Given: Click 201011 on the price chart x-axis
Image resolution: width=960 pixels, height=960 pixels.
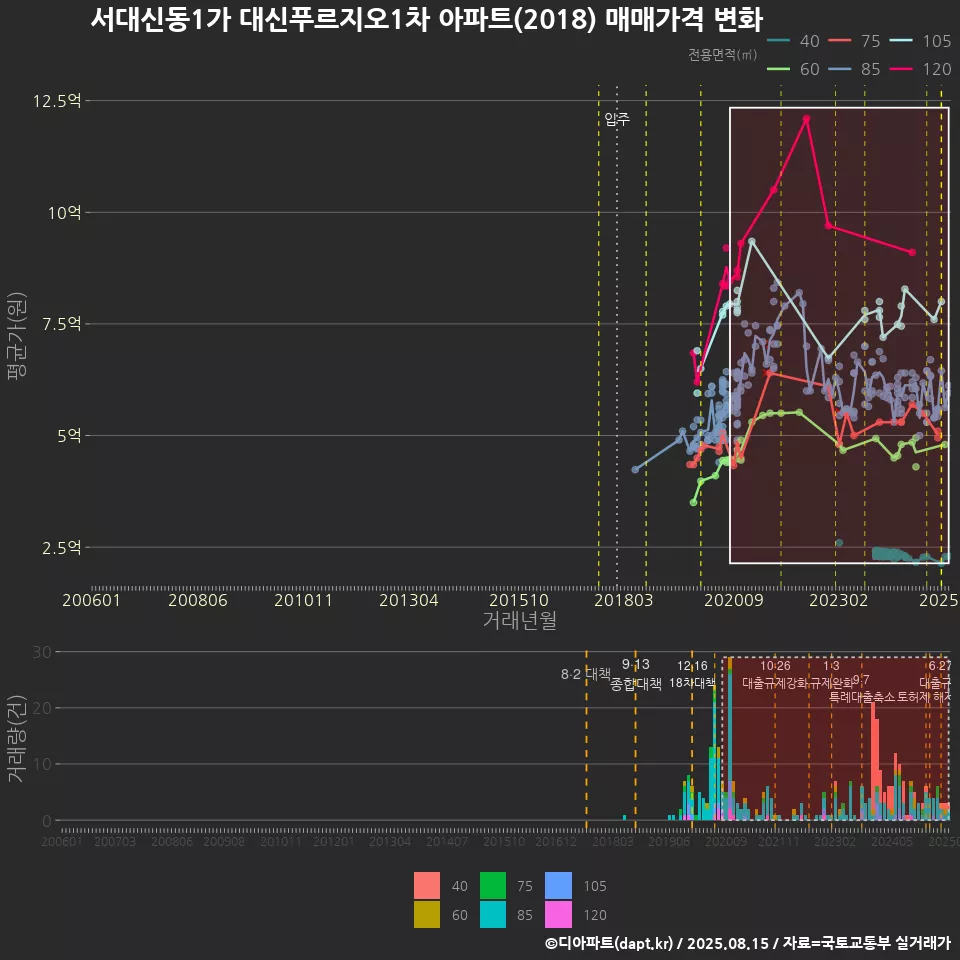Looking at the screenshot, I should [303, 600].
